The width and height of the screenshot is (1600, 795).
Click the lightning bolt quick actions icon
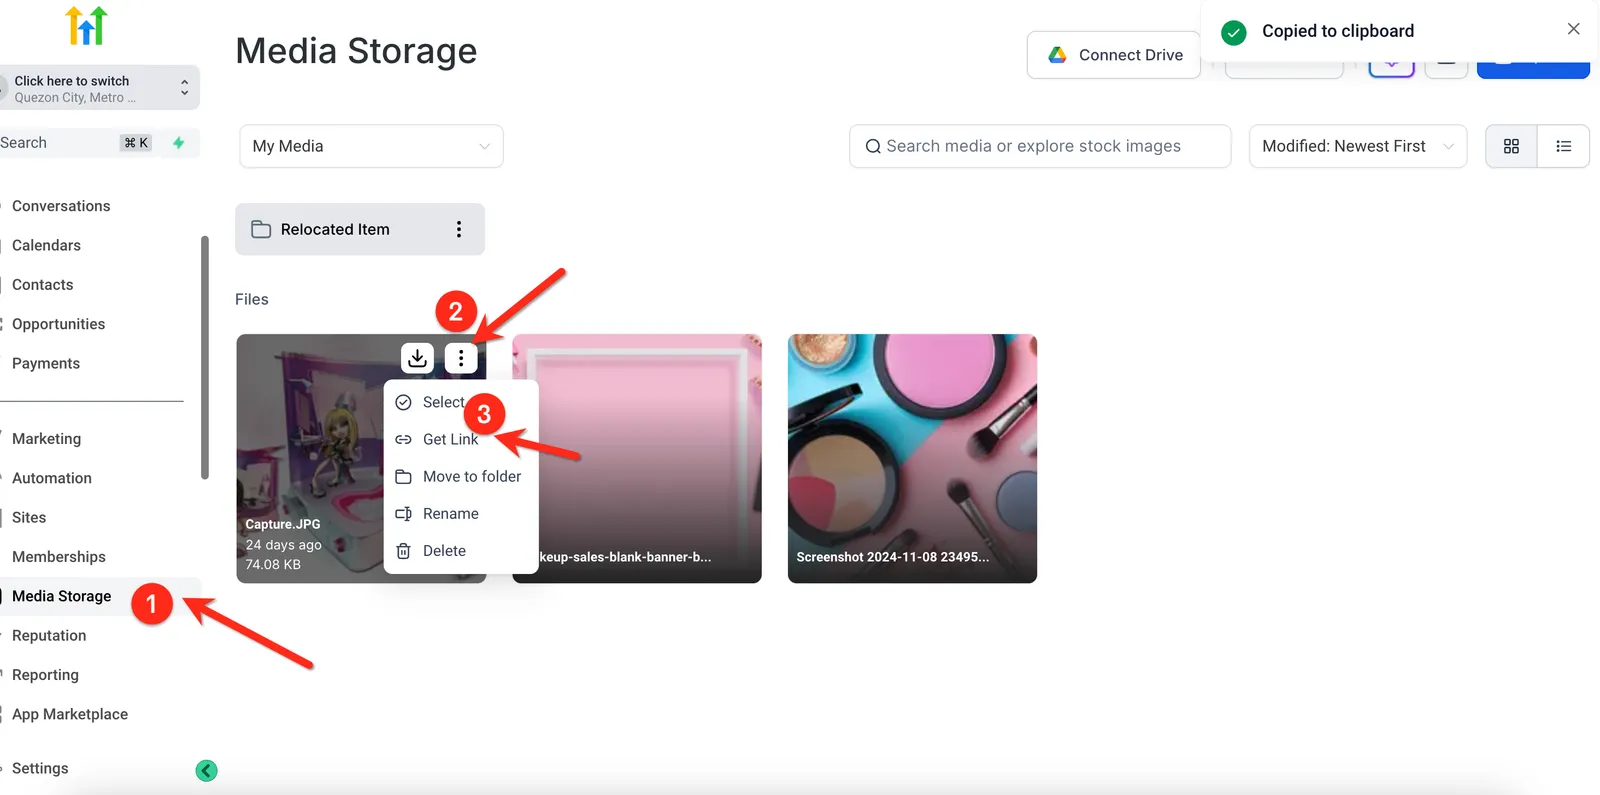(179, 143)
